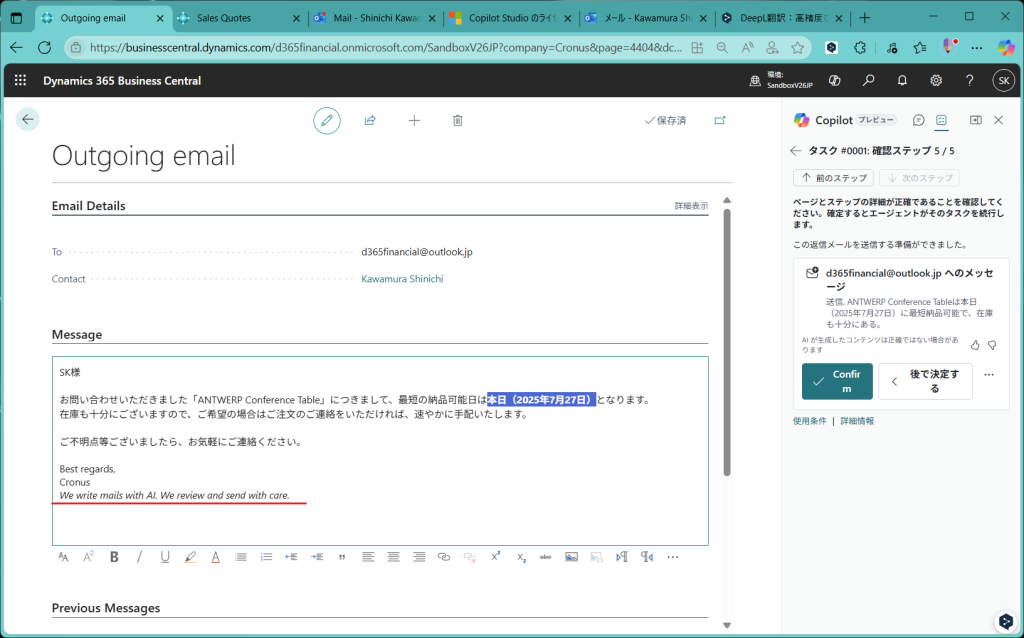The width and height of the screenshot is (1024, 638).
Task: Switch to the メール - Kawamura tab
Action: pos(647,18)
